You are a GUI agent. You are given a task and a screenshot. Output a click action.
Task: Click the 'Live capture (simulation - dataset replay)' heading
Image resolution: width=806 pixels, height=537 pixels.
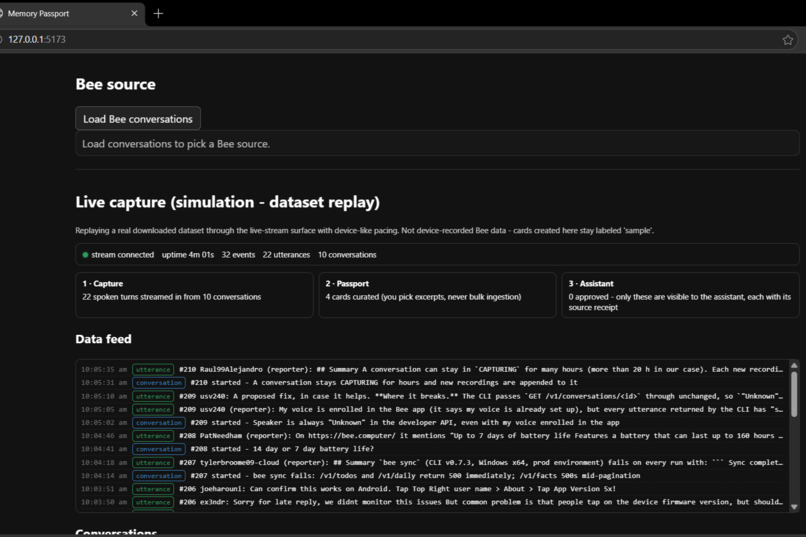[228, 202]
